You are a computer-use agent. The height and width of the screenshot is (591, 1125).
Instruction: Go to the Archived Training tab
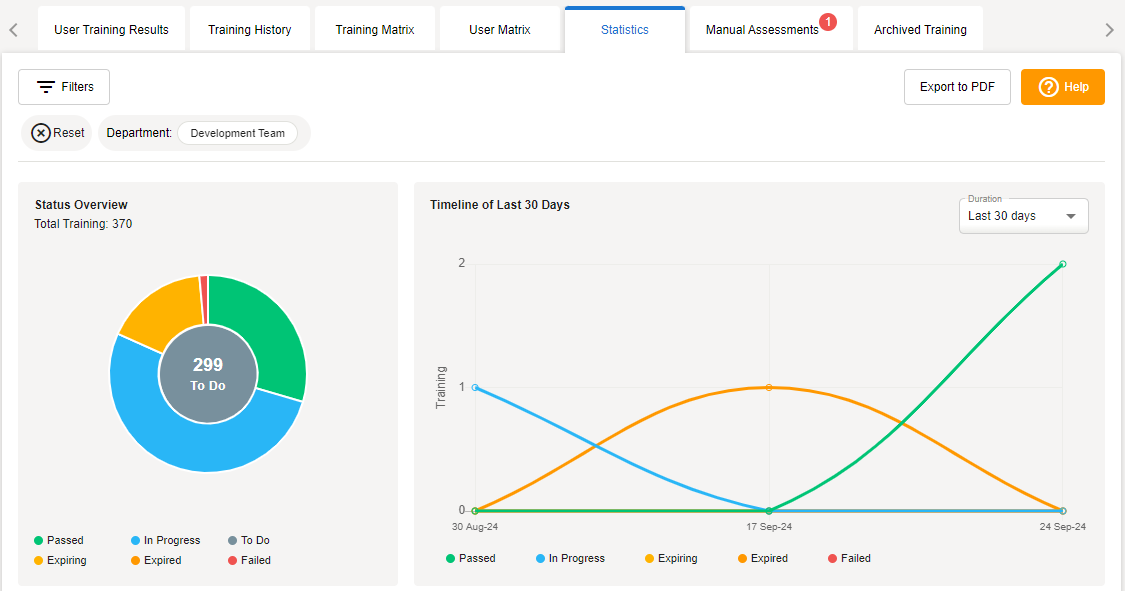920,30
